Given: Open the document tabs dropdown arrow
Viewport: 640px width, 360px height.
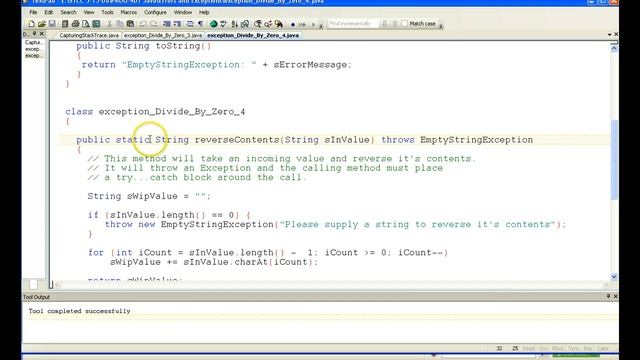Looking at the screenshot, I should pos(609,35).
